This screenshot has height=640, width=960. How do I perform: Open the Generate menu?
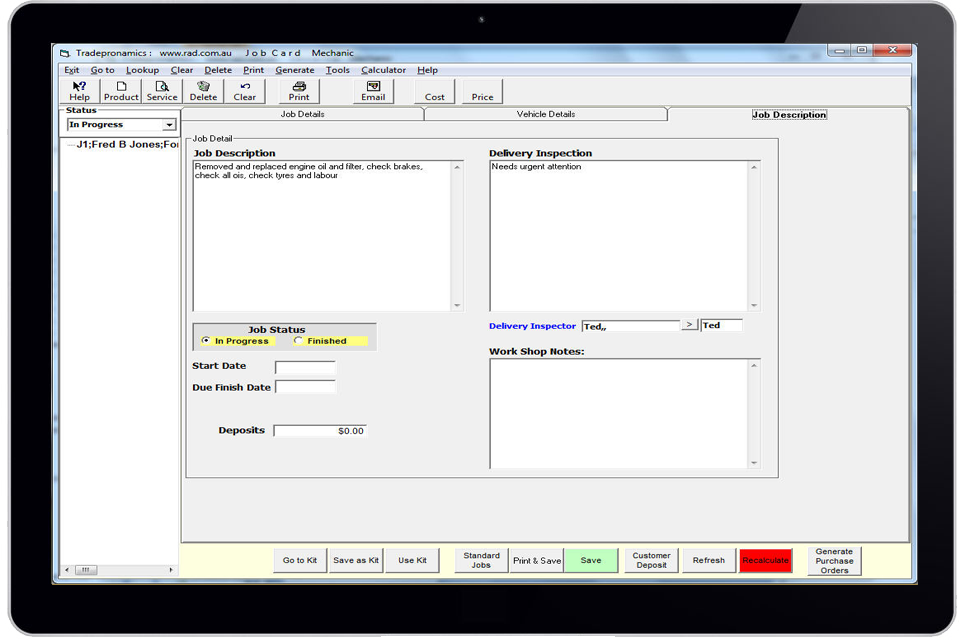[294, 70]
